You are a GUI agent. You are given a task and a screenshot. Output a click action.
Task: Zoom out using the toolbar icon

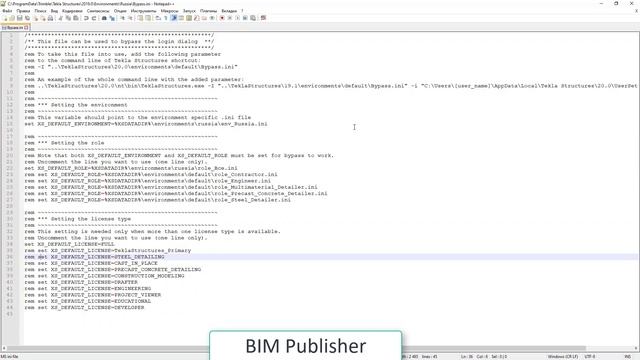pos(130,18)
